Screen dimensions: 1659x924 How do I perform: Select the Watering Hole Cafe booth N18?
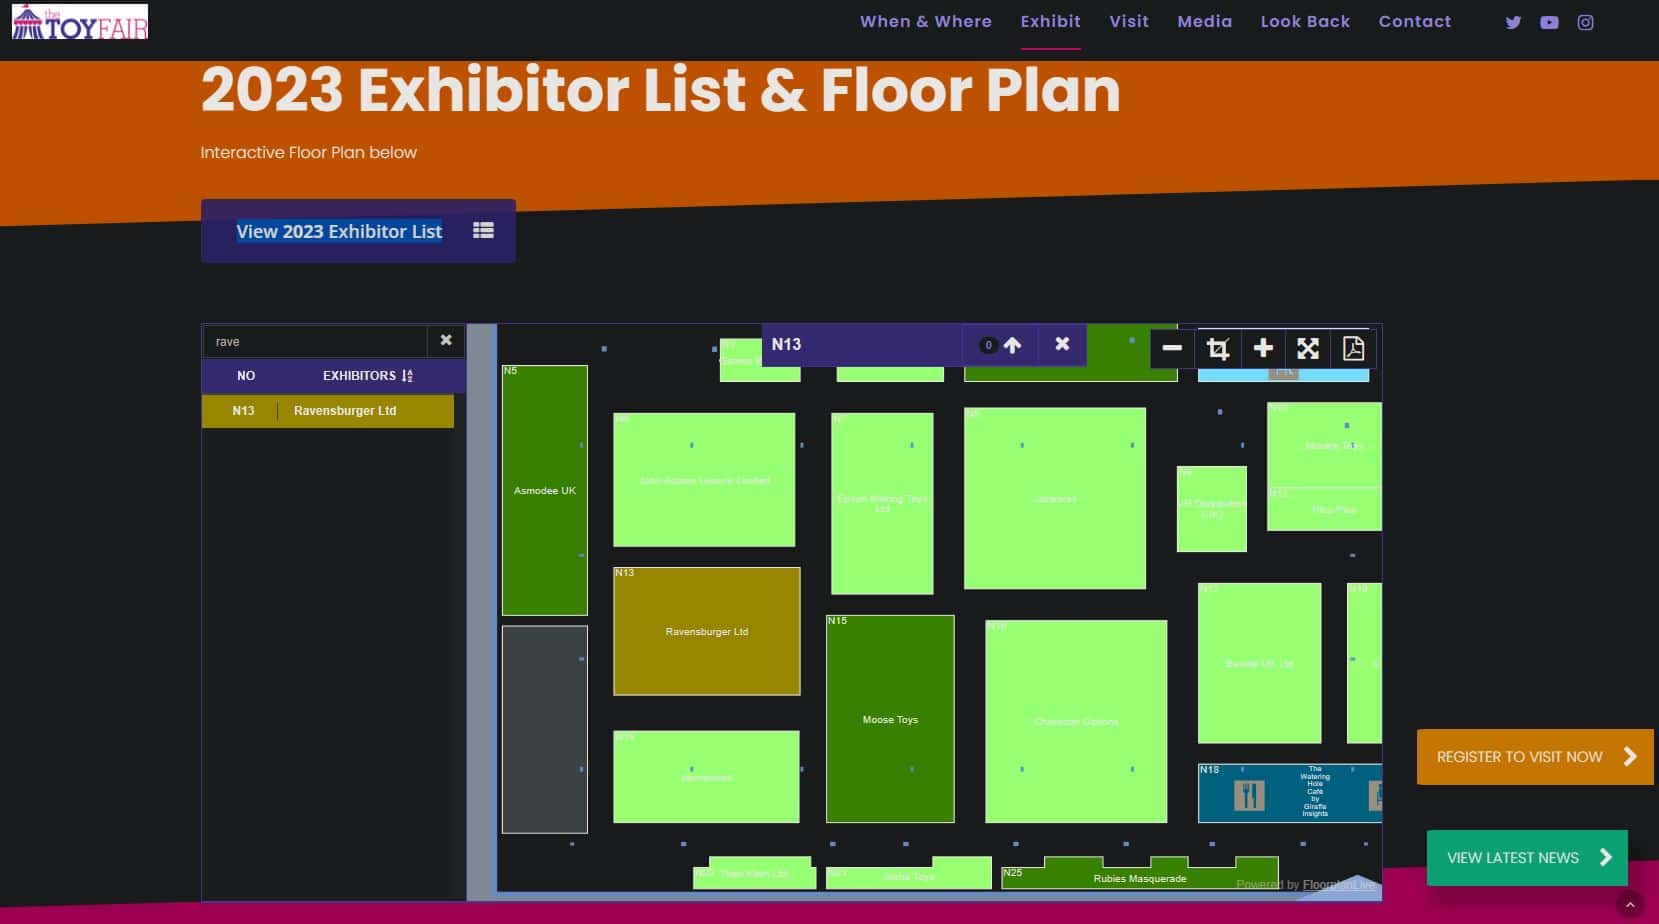click(x=1290, y=793)
